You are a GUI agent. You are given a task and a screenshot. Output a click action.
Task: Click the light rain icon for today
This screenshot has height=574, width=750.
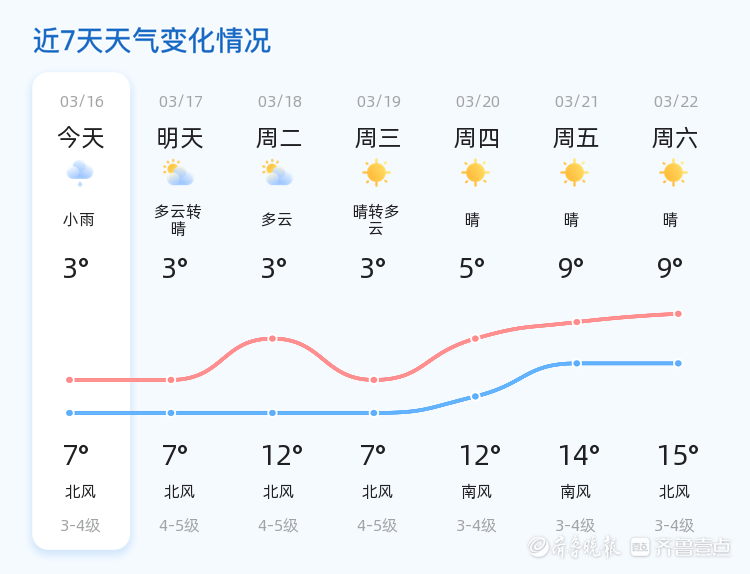(x=80, y=173)
